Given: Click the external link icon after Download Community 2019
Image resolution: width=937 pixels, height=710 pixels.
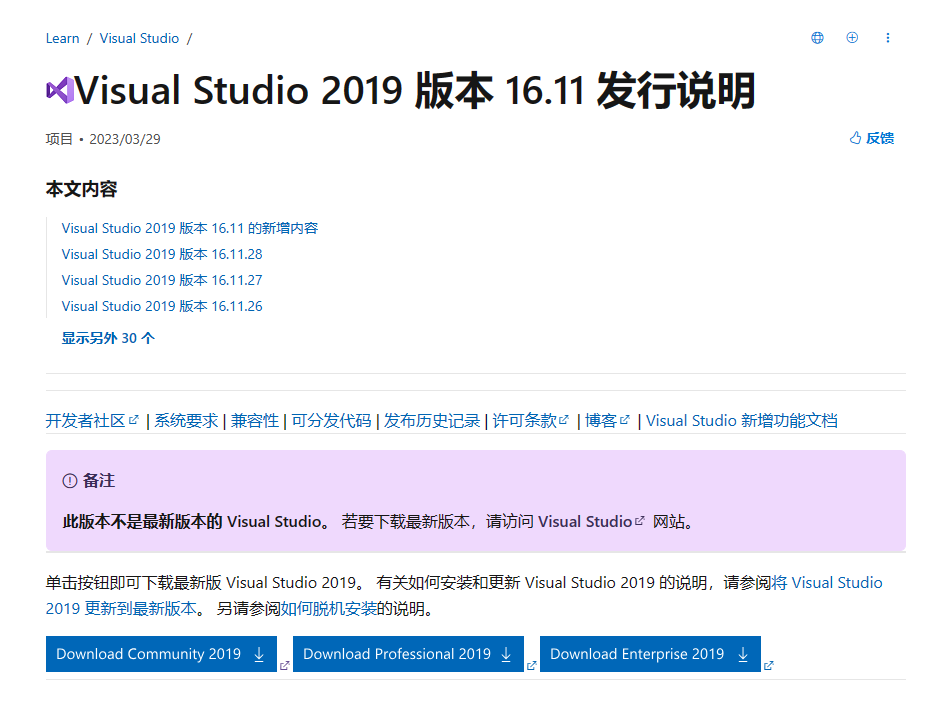Looking at the screenshot, I should point(284,665).
